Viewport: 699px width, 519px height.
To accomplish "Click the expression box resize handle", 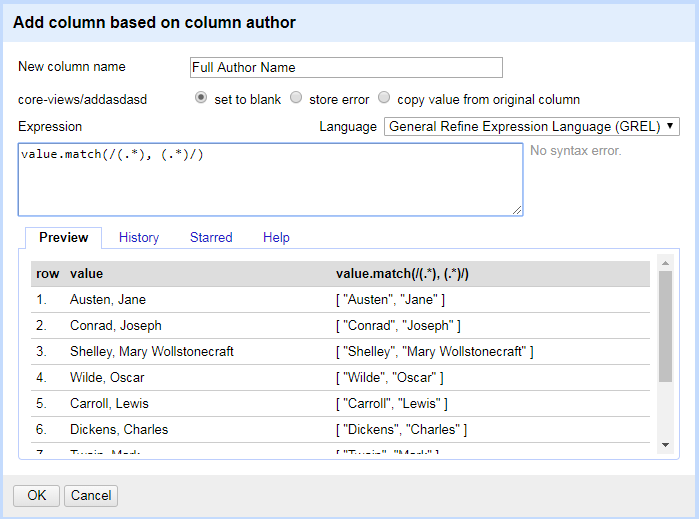I will tap(517, 210).
